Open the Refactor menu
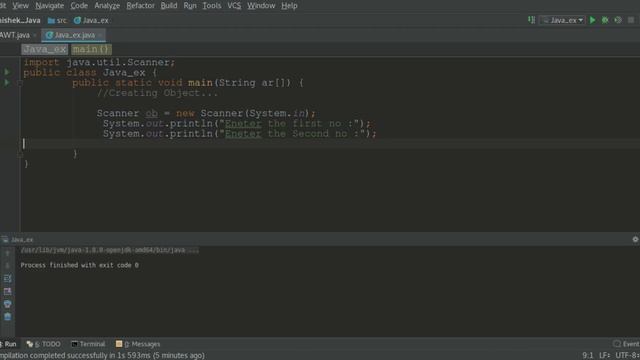The width and height of the screenshot is (640, 360). pyautogui.click(x=140, y=6)
